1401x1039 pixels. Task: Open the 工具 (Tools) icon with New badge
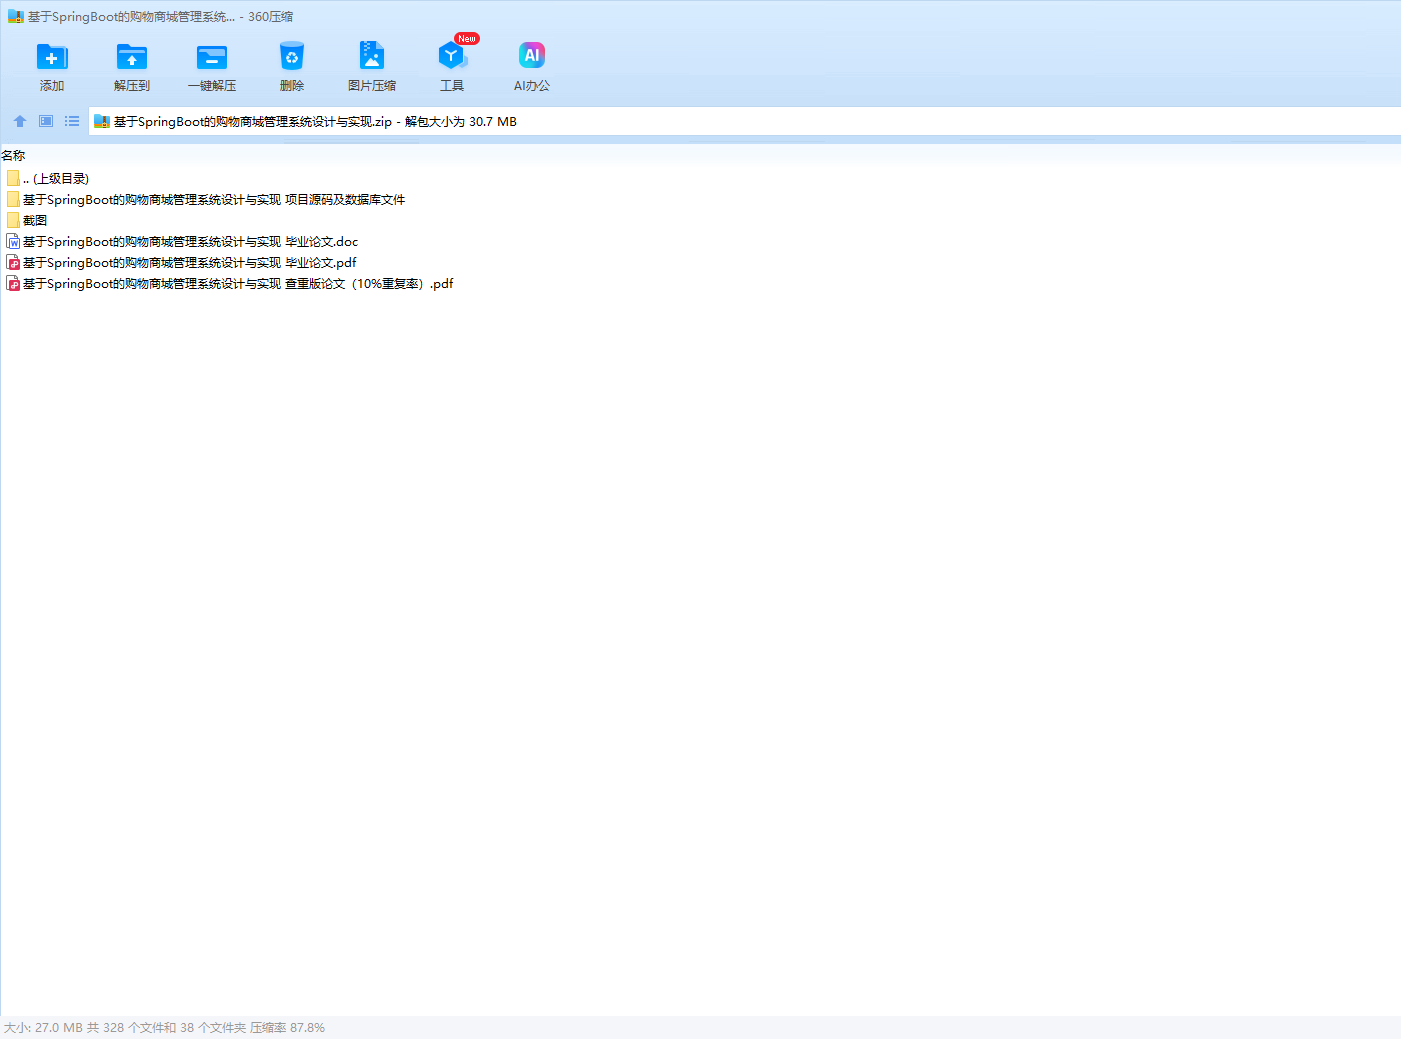tap(452, 56)
